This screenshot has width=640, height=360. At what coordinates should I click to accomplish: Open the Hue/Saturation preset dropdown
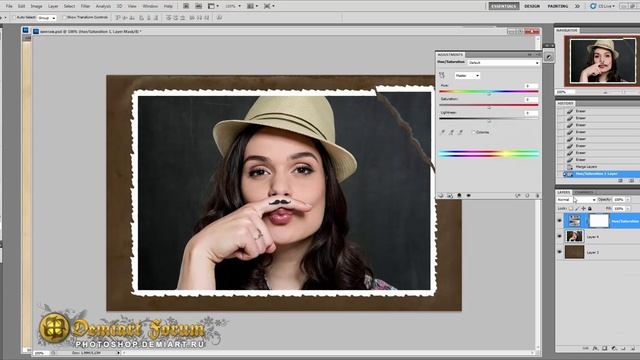[x=503, y=63]
